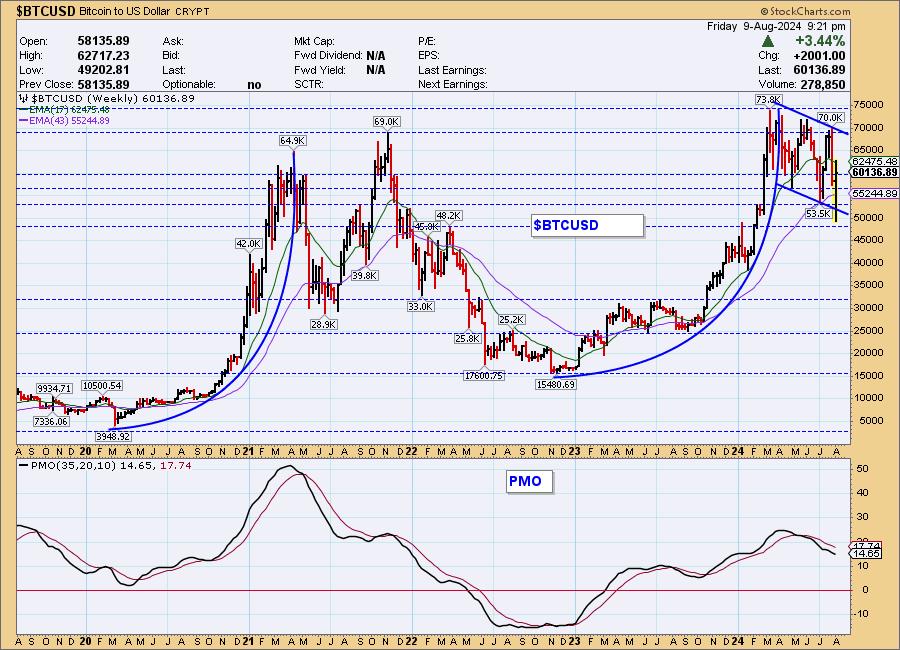The width and height of the screenshot is (900, 650).
Task: Click the 73.8K peak price label
Action: 768,100
